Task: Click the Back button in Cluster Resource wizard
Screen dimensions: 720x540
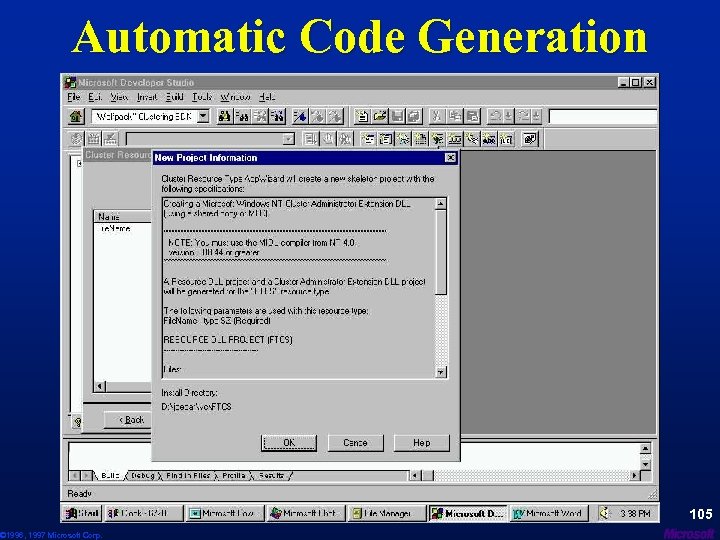Action: click(x=129, y=420)
